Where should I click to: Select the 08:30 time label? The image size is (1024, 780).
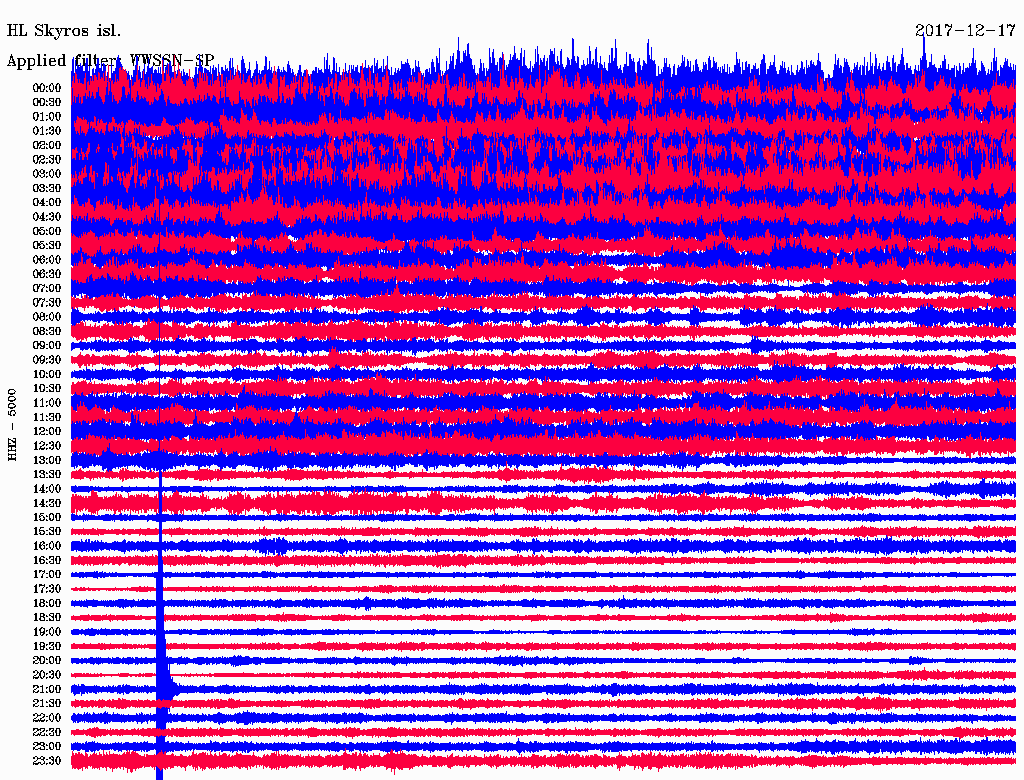pos(47,331)
